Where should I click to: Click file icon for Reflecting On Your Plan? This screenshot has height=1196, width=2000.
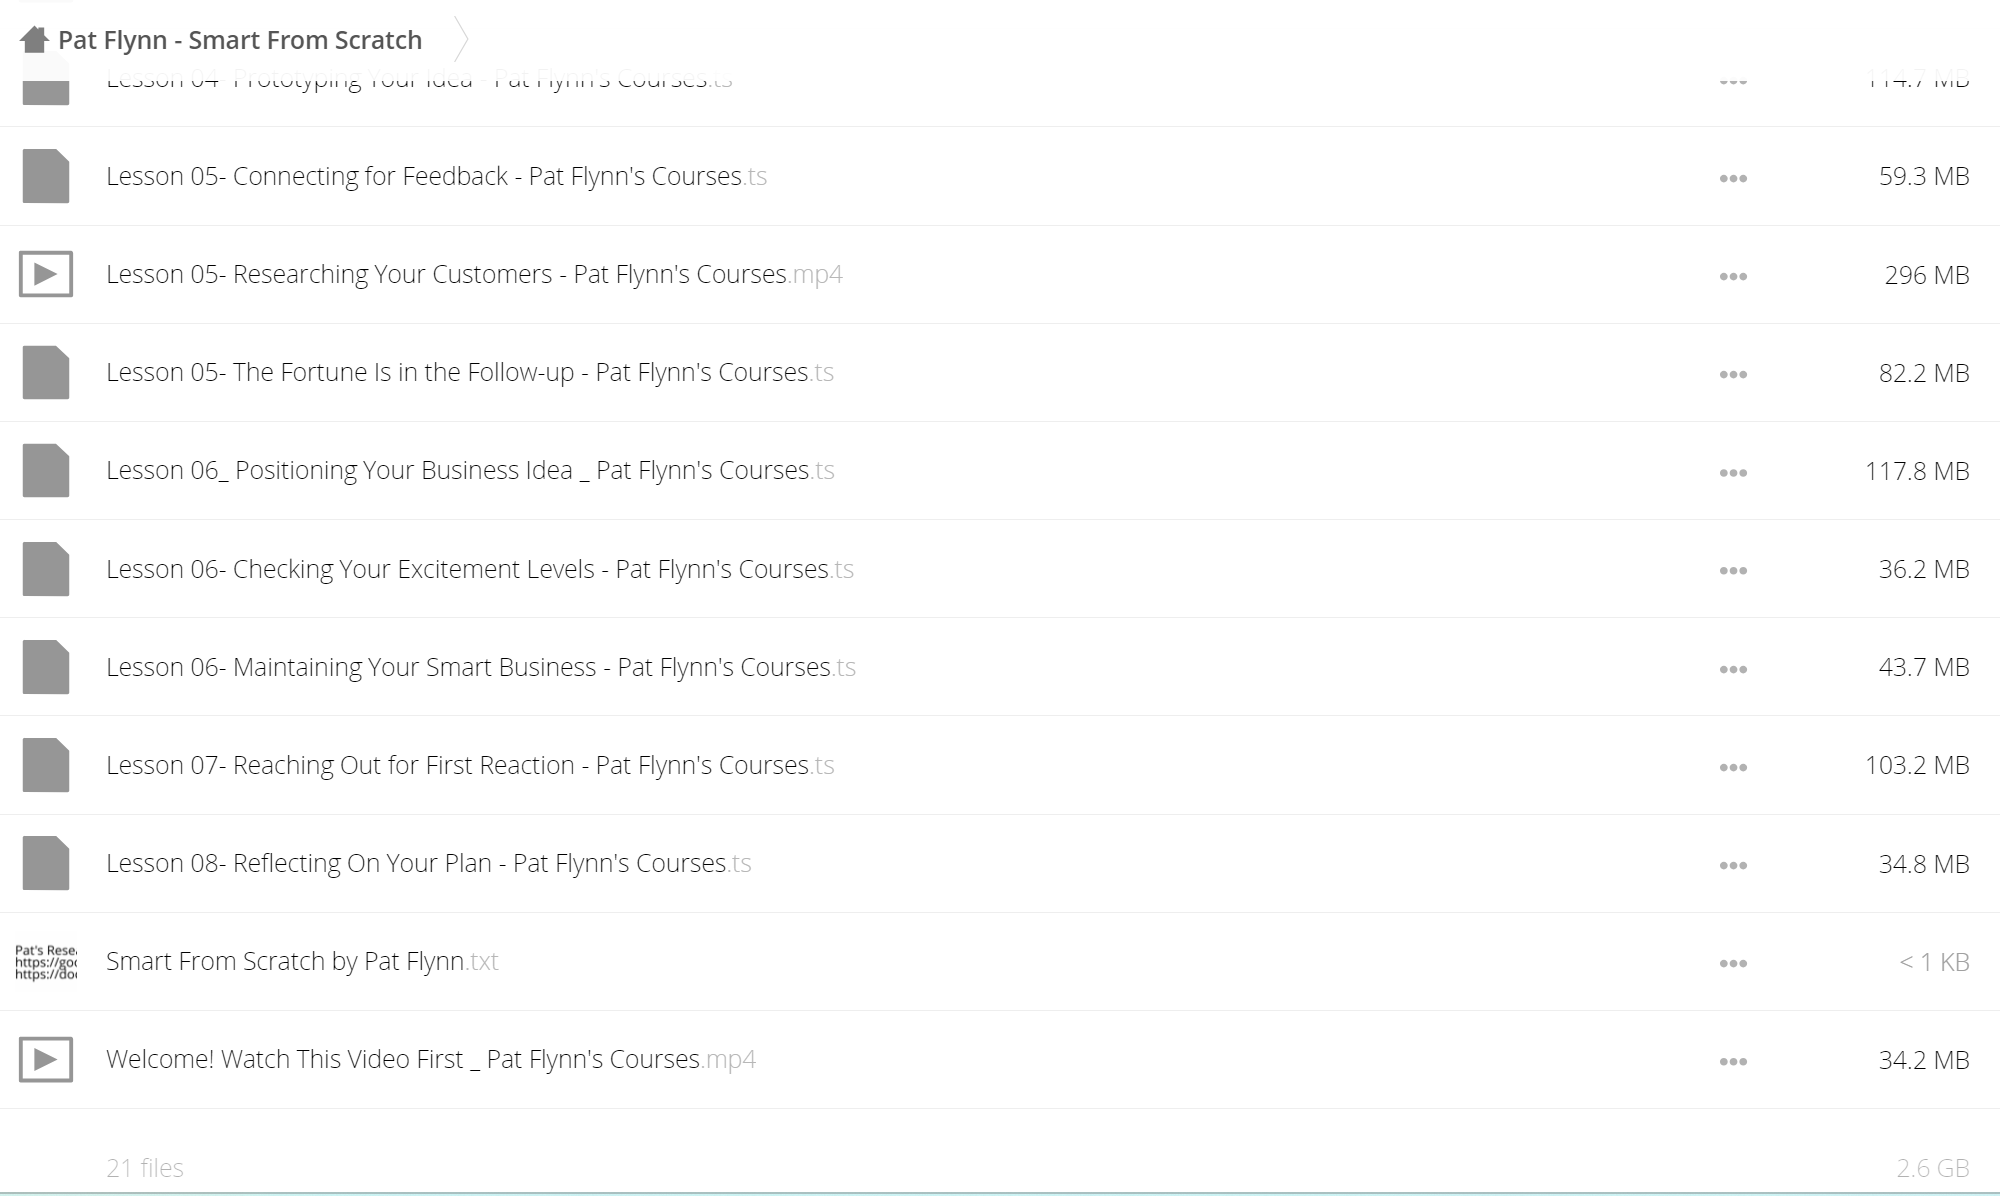pos(46,863)
